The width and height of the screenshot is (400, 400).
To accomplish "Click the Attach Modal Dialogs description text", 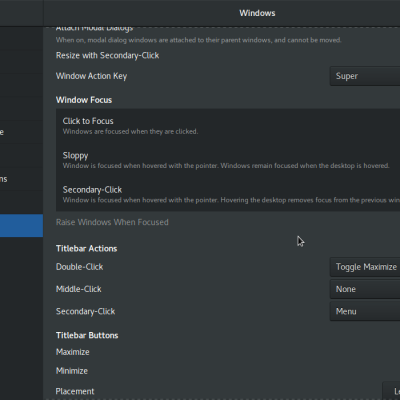I will pyautogui.click(x=199, y=40).
